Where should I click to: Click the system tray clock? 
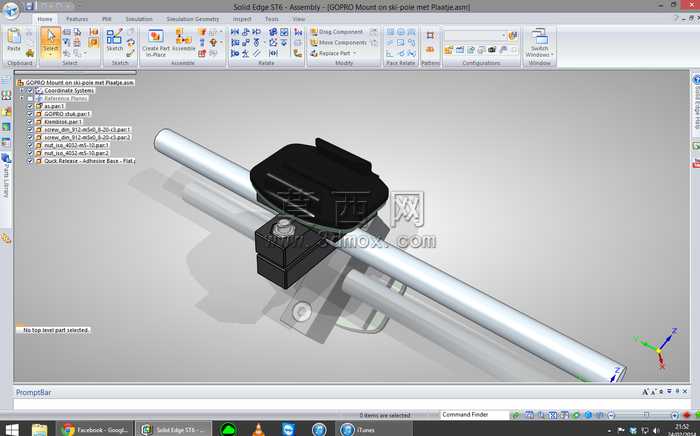[x=682, y=429]
